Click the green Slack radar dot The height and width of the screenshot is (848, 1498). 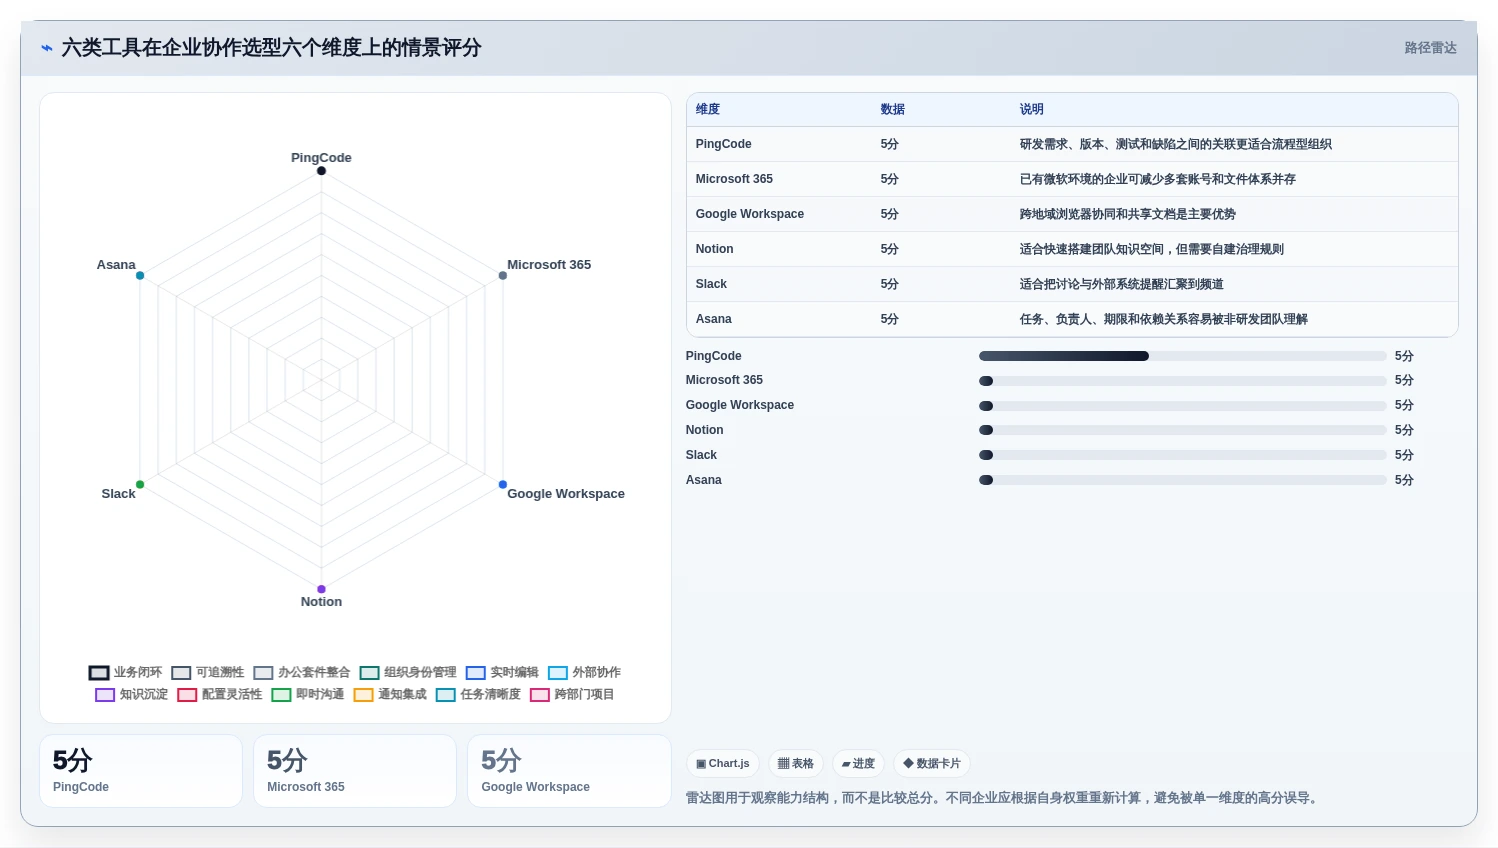(x=140, y=485)
